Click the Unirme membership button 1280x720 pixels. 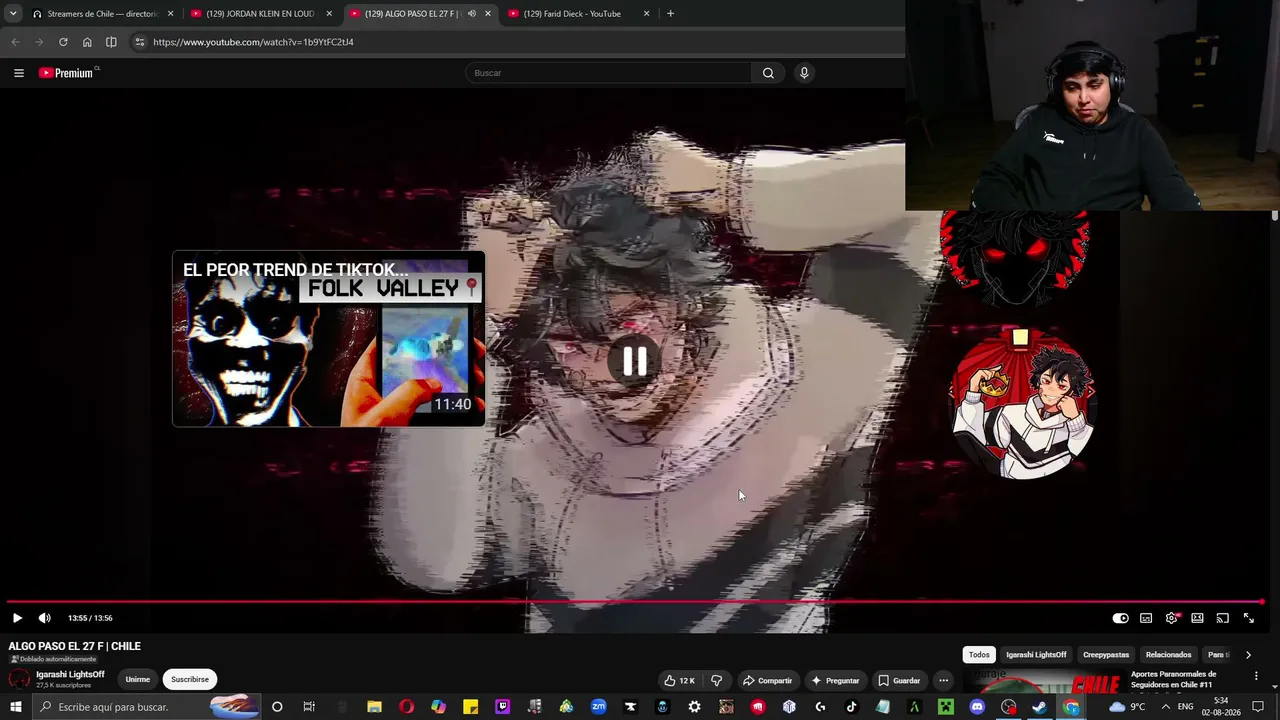138,680
